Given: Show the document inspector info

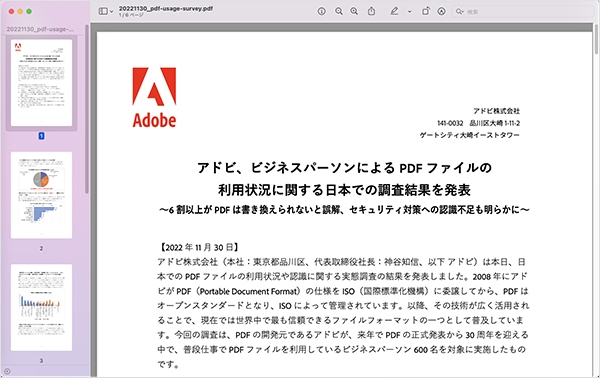Looking at the screenshot, I should [321, 11].
